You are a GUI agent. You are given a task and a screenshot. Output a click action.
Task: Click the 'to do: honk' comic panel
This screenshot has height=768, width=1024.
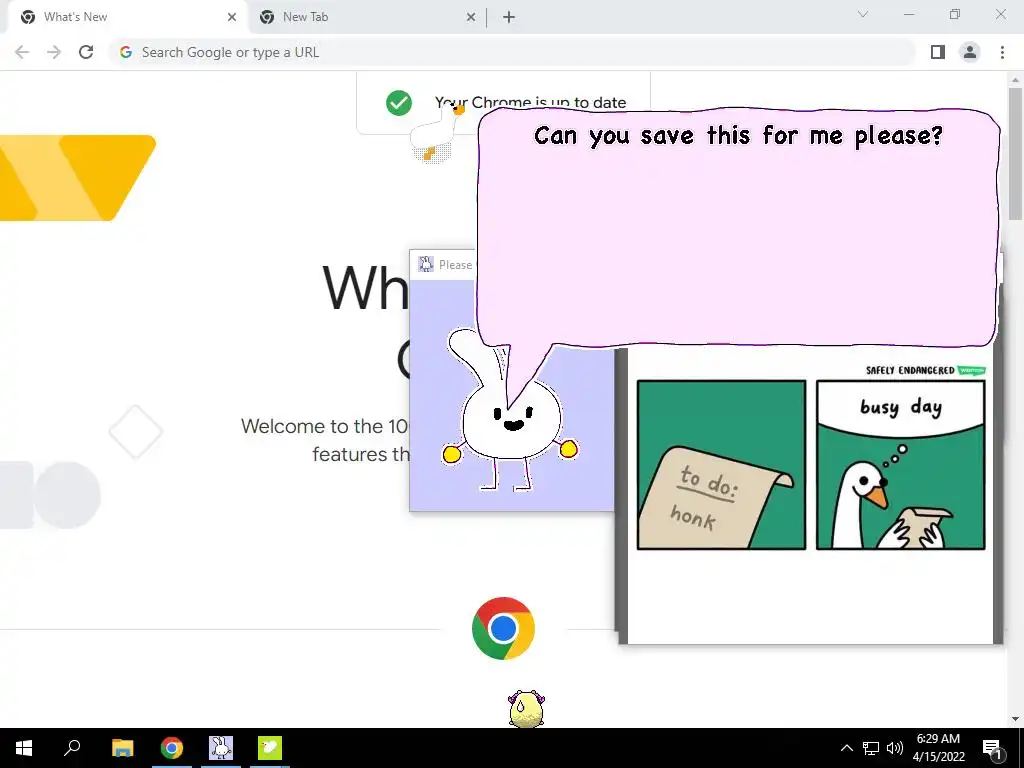(x=721, y=465)
